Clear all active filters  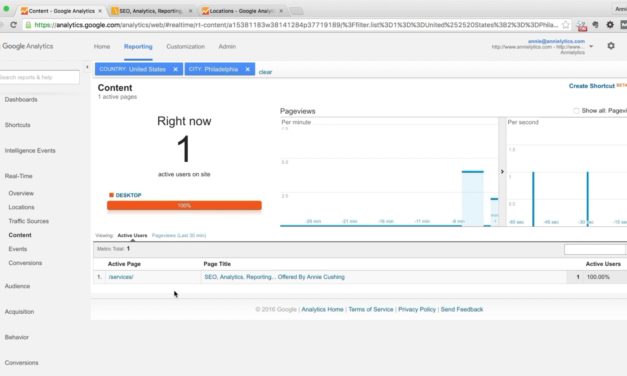click(265, 72)
